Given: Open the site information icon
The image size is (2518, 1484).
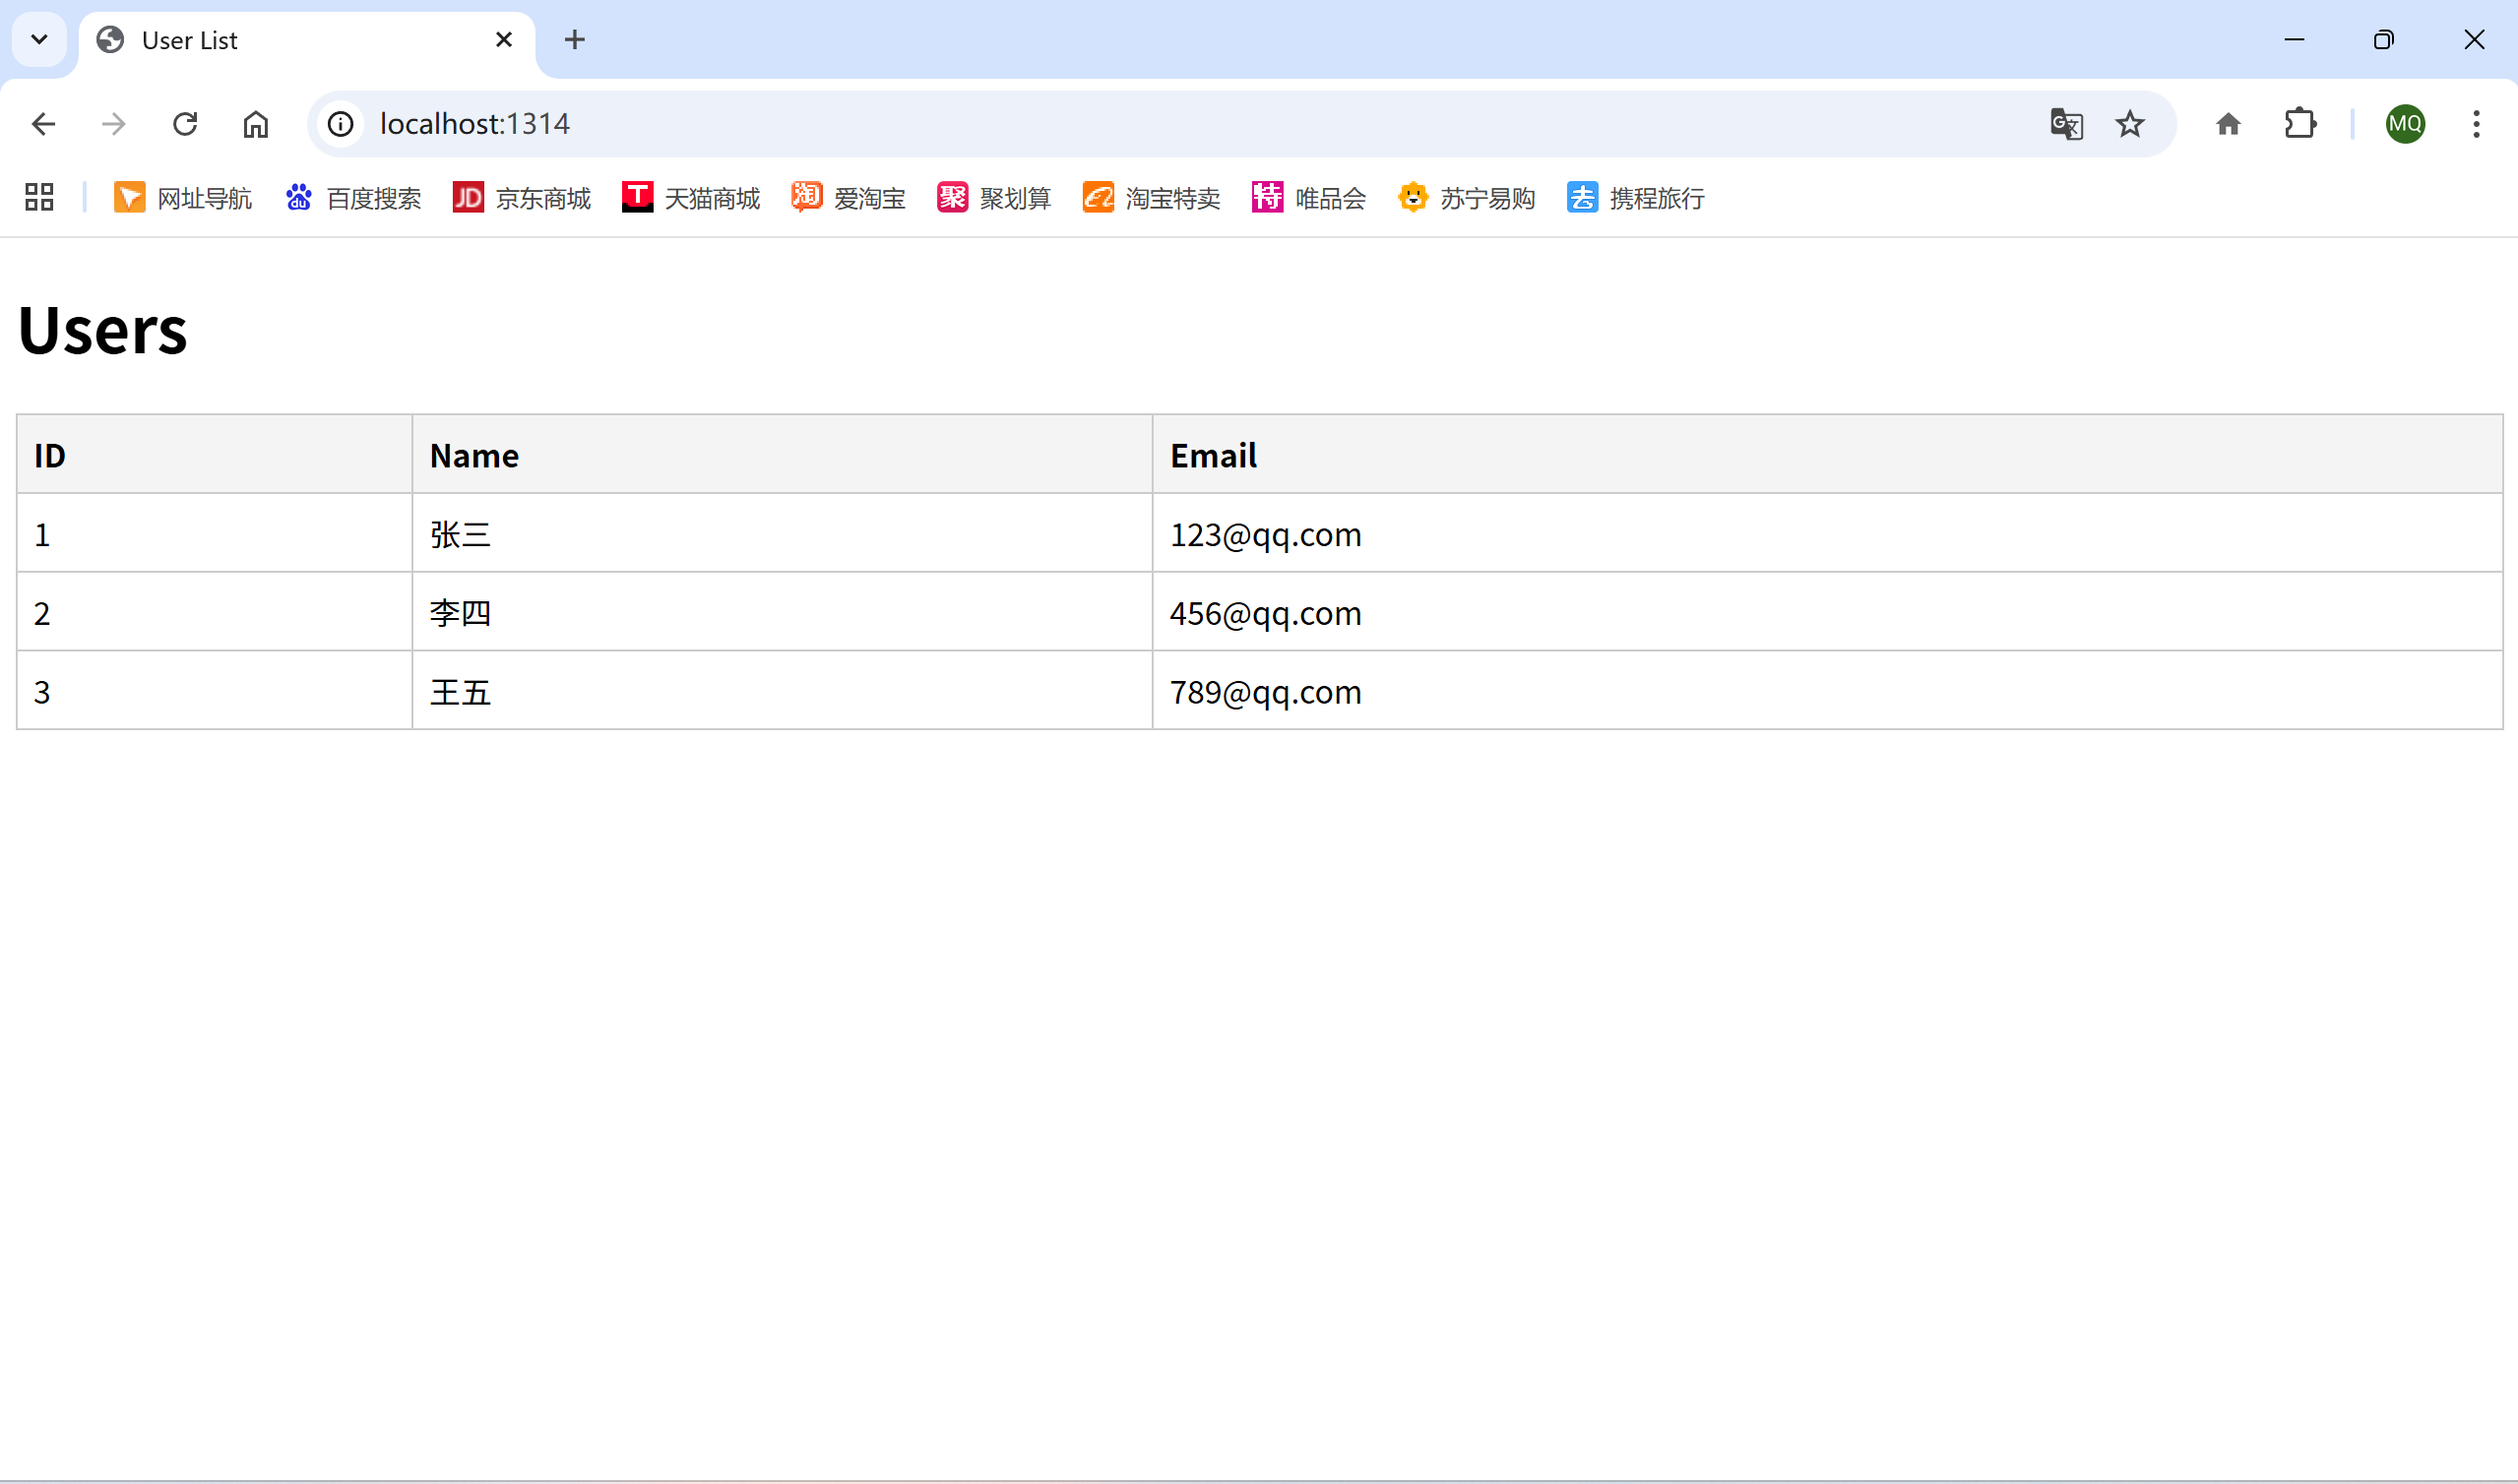Looking at the screenshot, I should click(341, 124).
